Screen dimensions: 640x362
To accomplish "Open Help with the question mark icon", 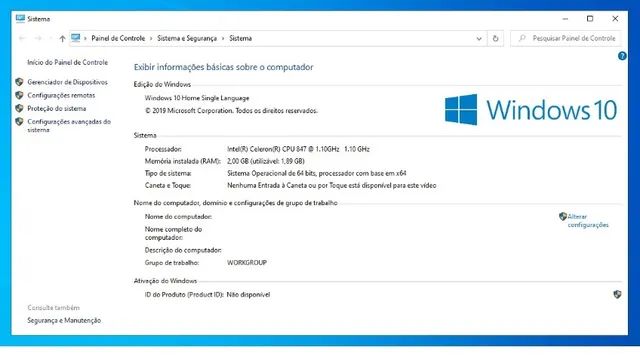I will click(622, 56).
